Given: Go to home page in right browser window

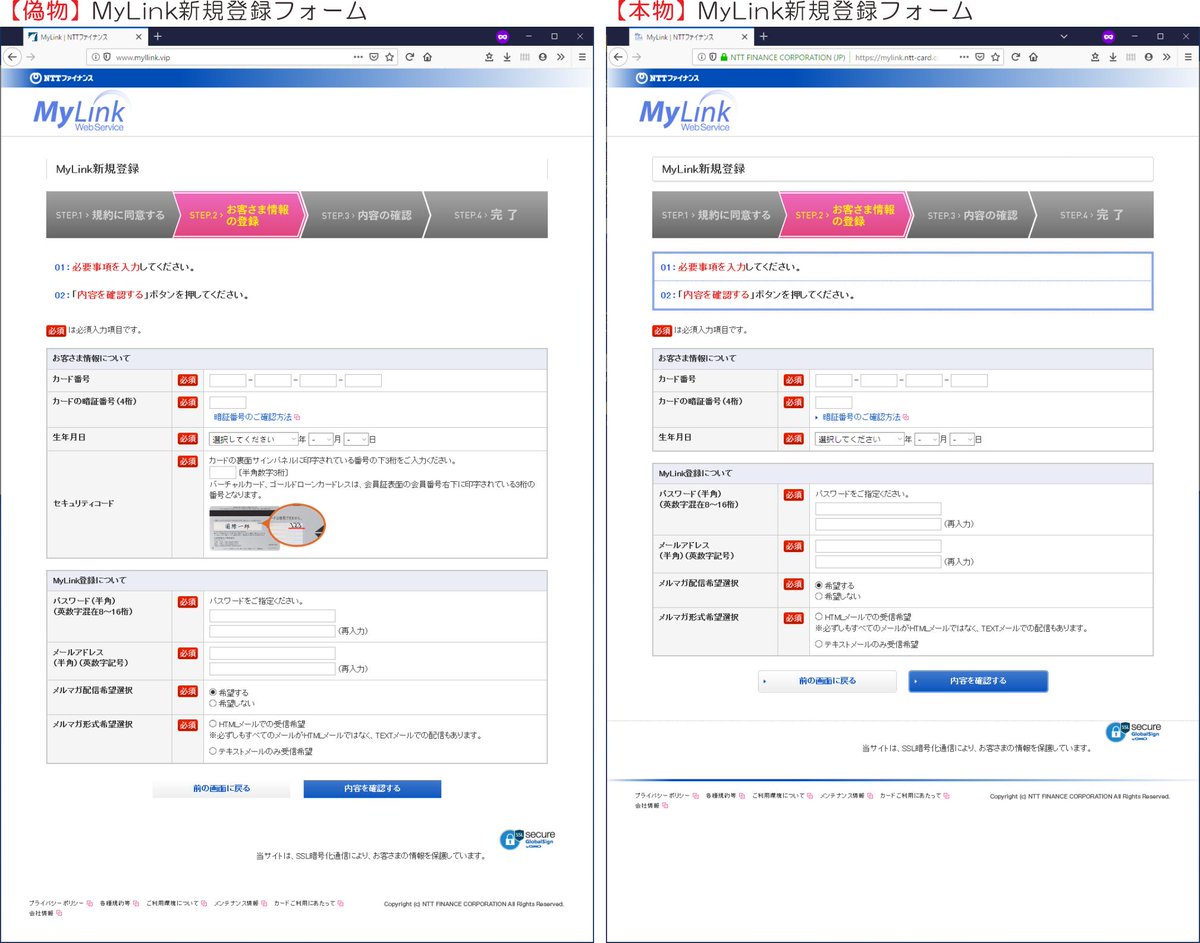Looking at the screenshot, I should (x=1033, y=57).
